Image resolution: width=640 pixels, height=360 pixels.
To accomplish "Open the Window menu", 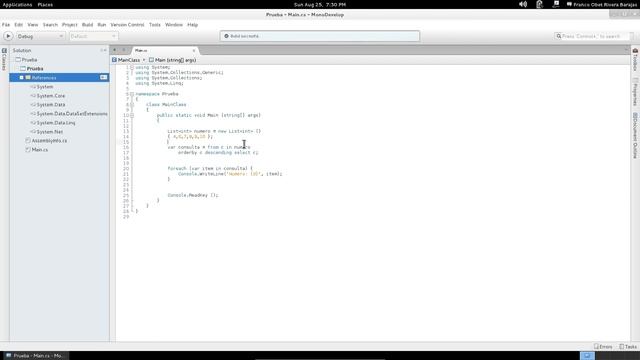I will click(174, 25).
